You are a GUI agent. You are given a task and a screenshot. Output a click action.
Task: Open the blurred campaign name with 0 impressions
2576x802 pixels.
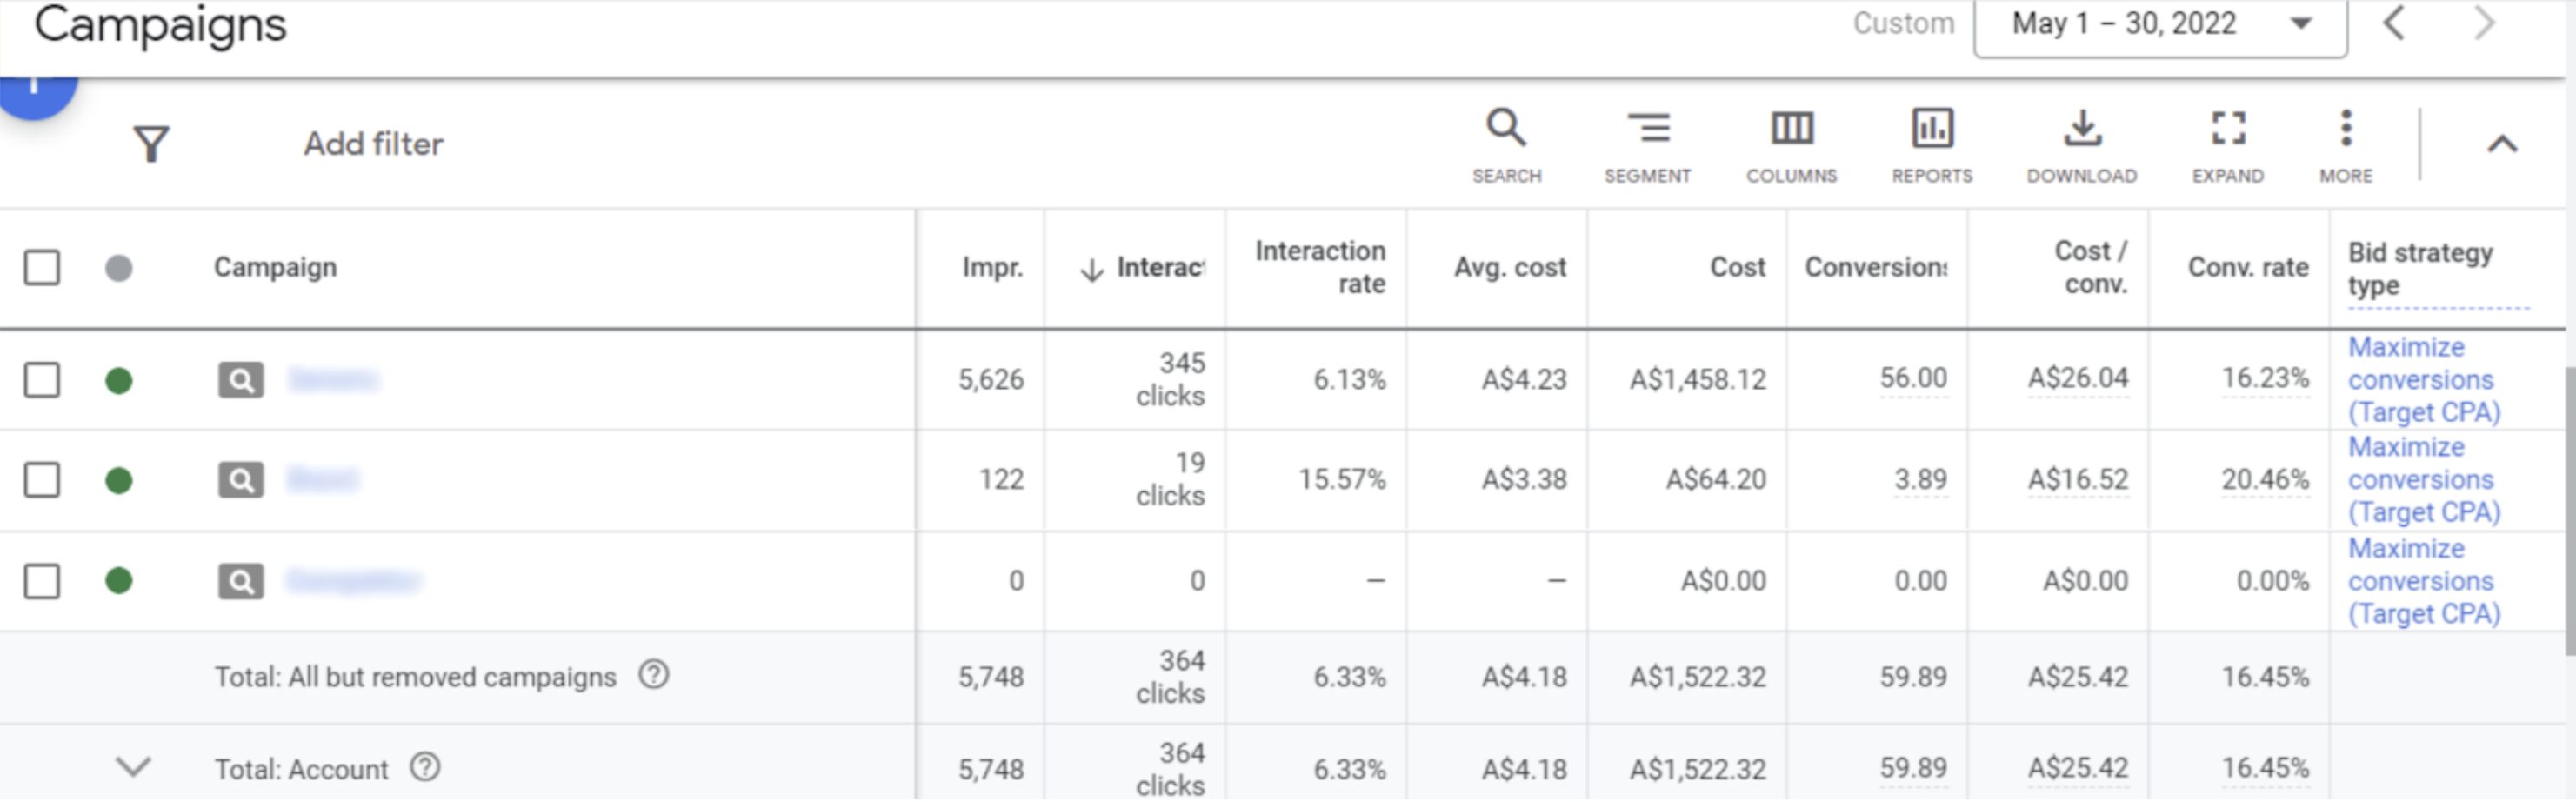[354, 581]
